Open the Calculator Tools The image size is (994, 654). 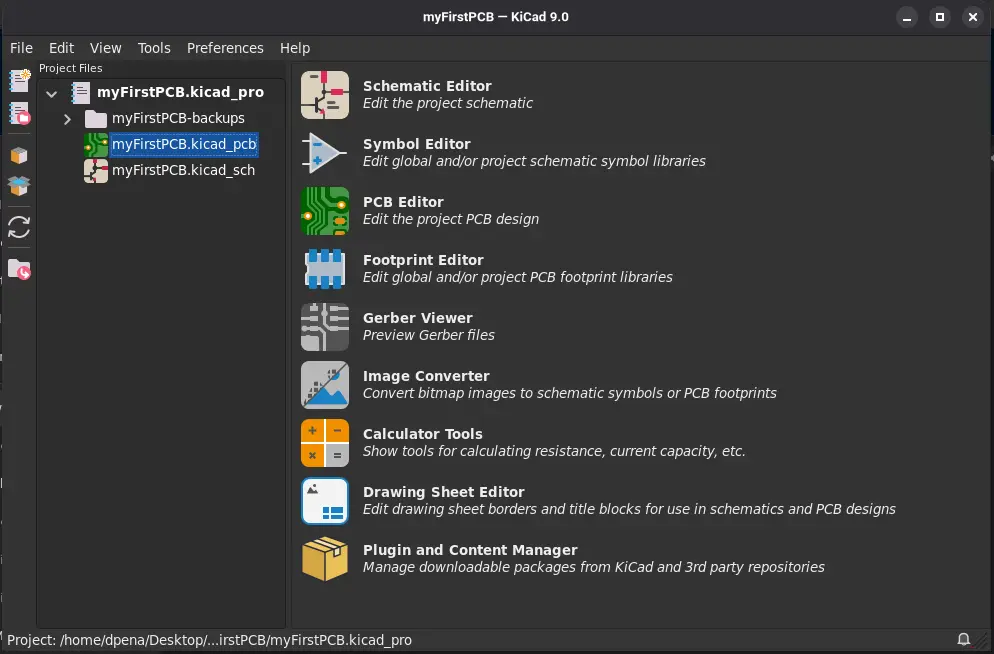[x=422, y=442]
